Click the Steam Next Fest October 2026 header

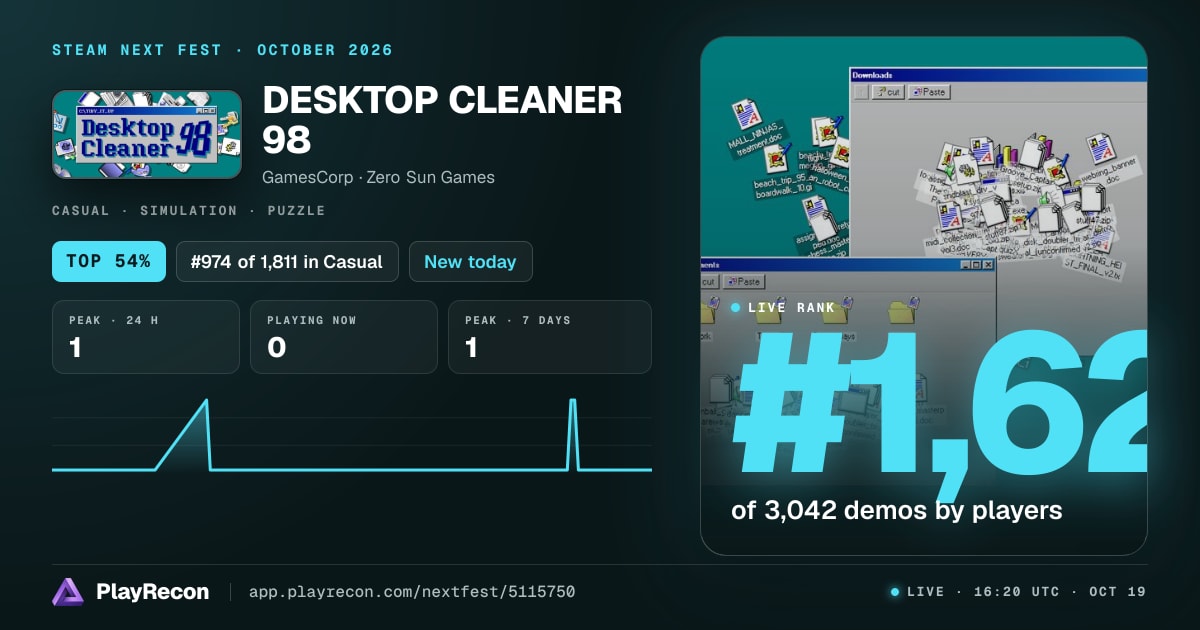[x=222, y=50]
